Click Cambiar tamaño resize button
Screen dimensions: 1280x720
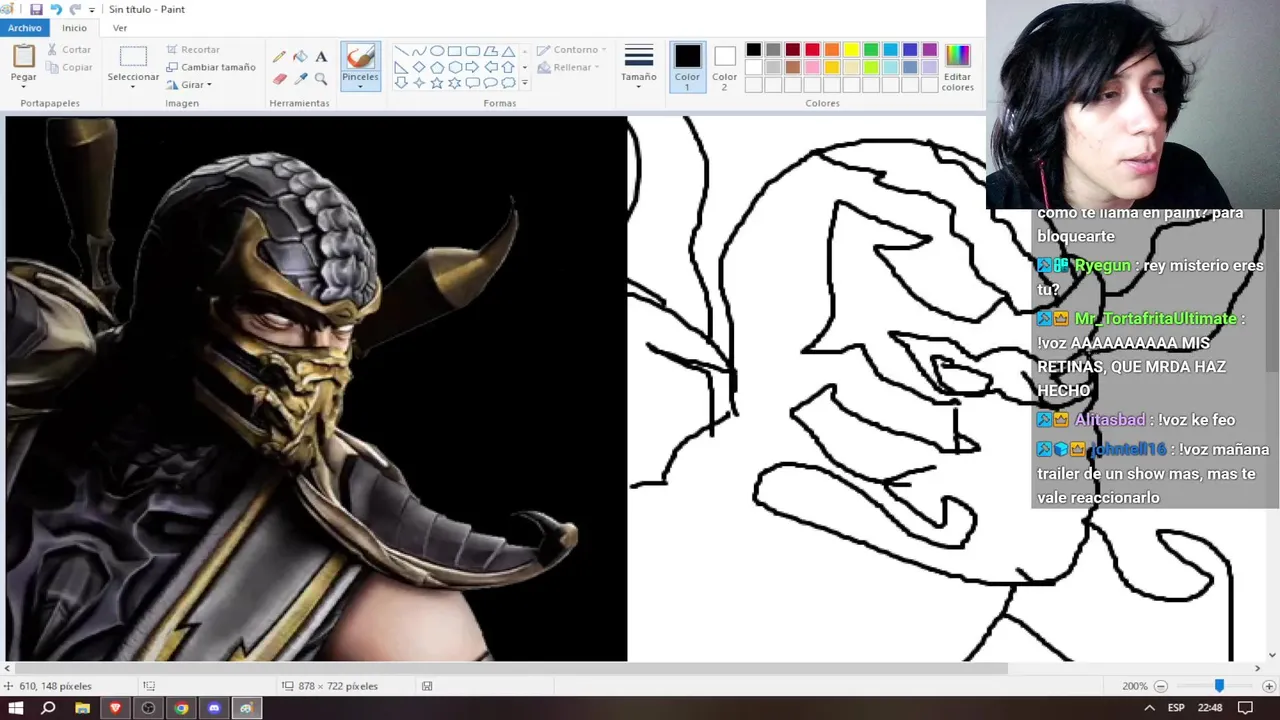(x=211, y=67)
